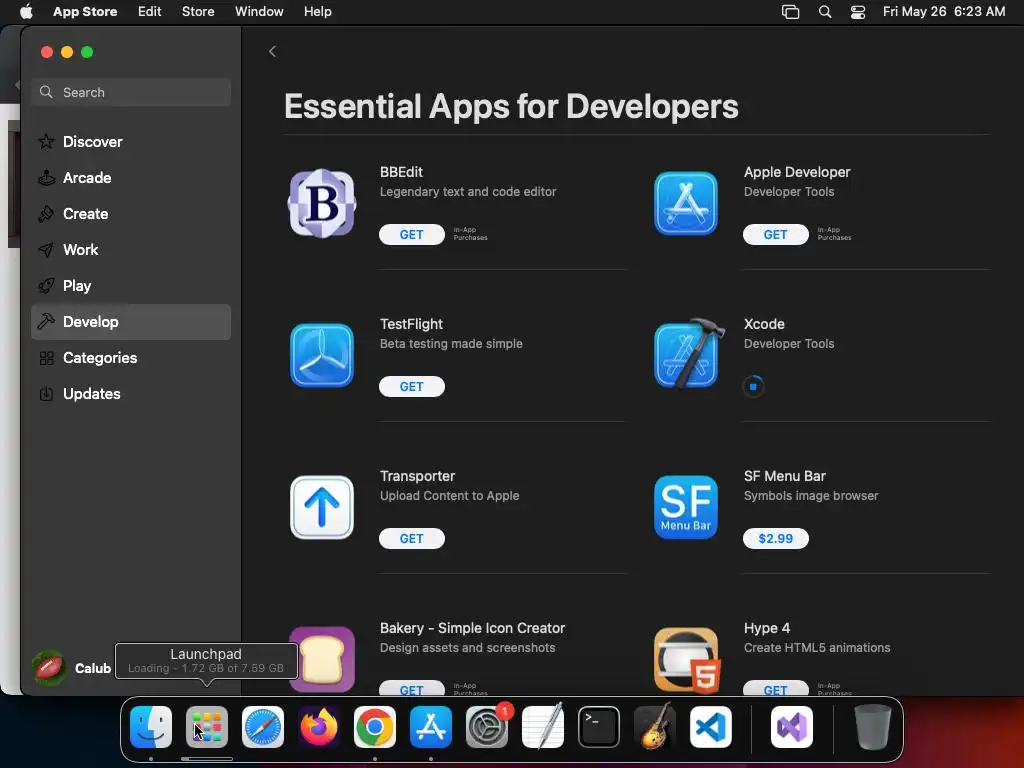
Task: Open the TestFlight app icon
Action: (x=322, y=355)
